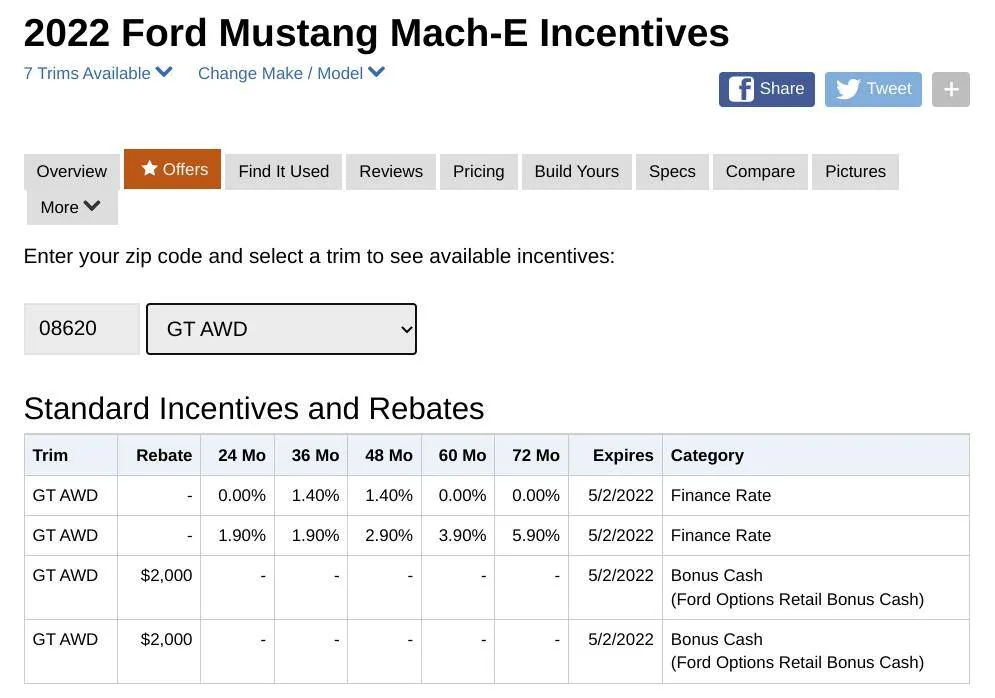This screenshot has height=698, width=995.
Task: Open the Compare tab
Action: click(x=760, y=171)
